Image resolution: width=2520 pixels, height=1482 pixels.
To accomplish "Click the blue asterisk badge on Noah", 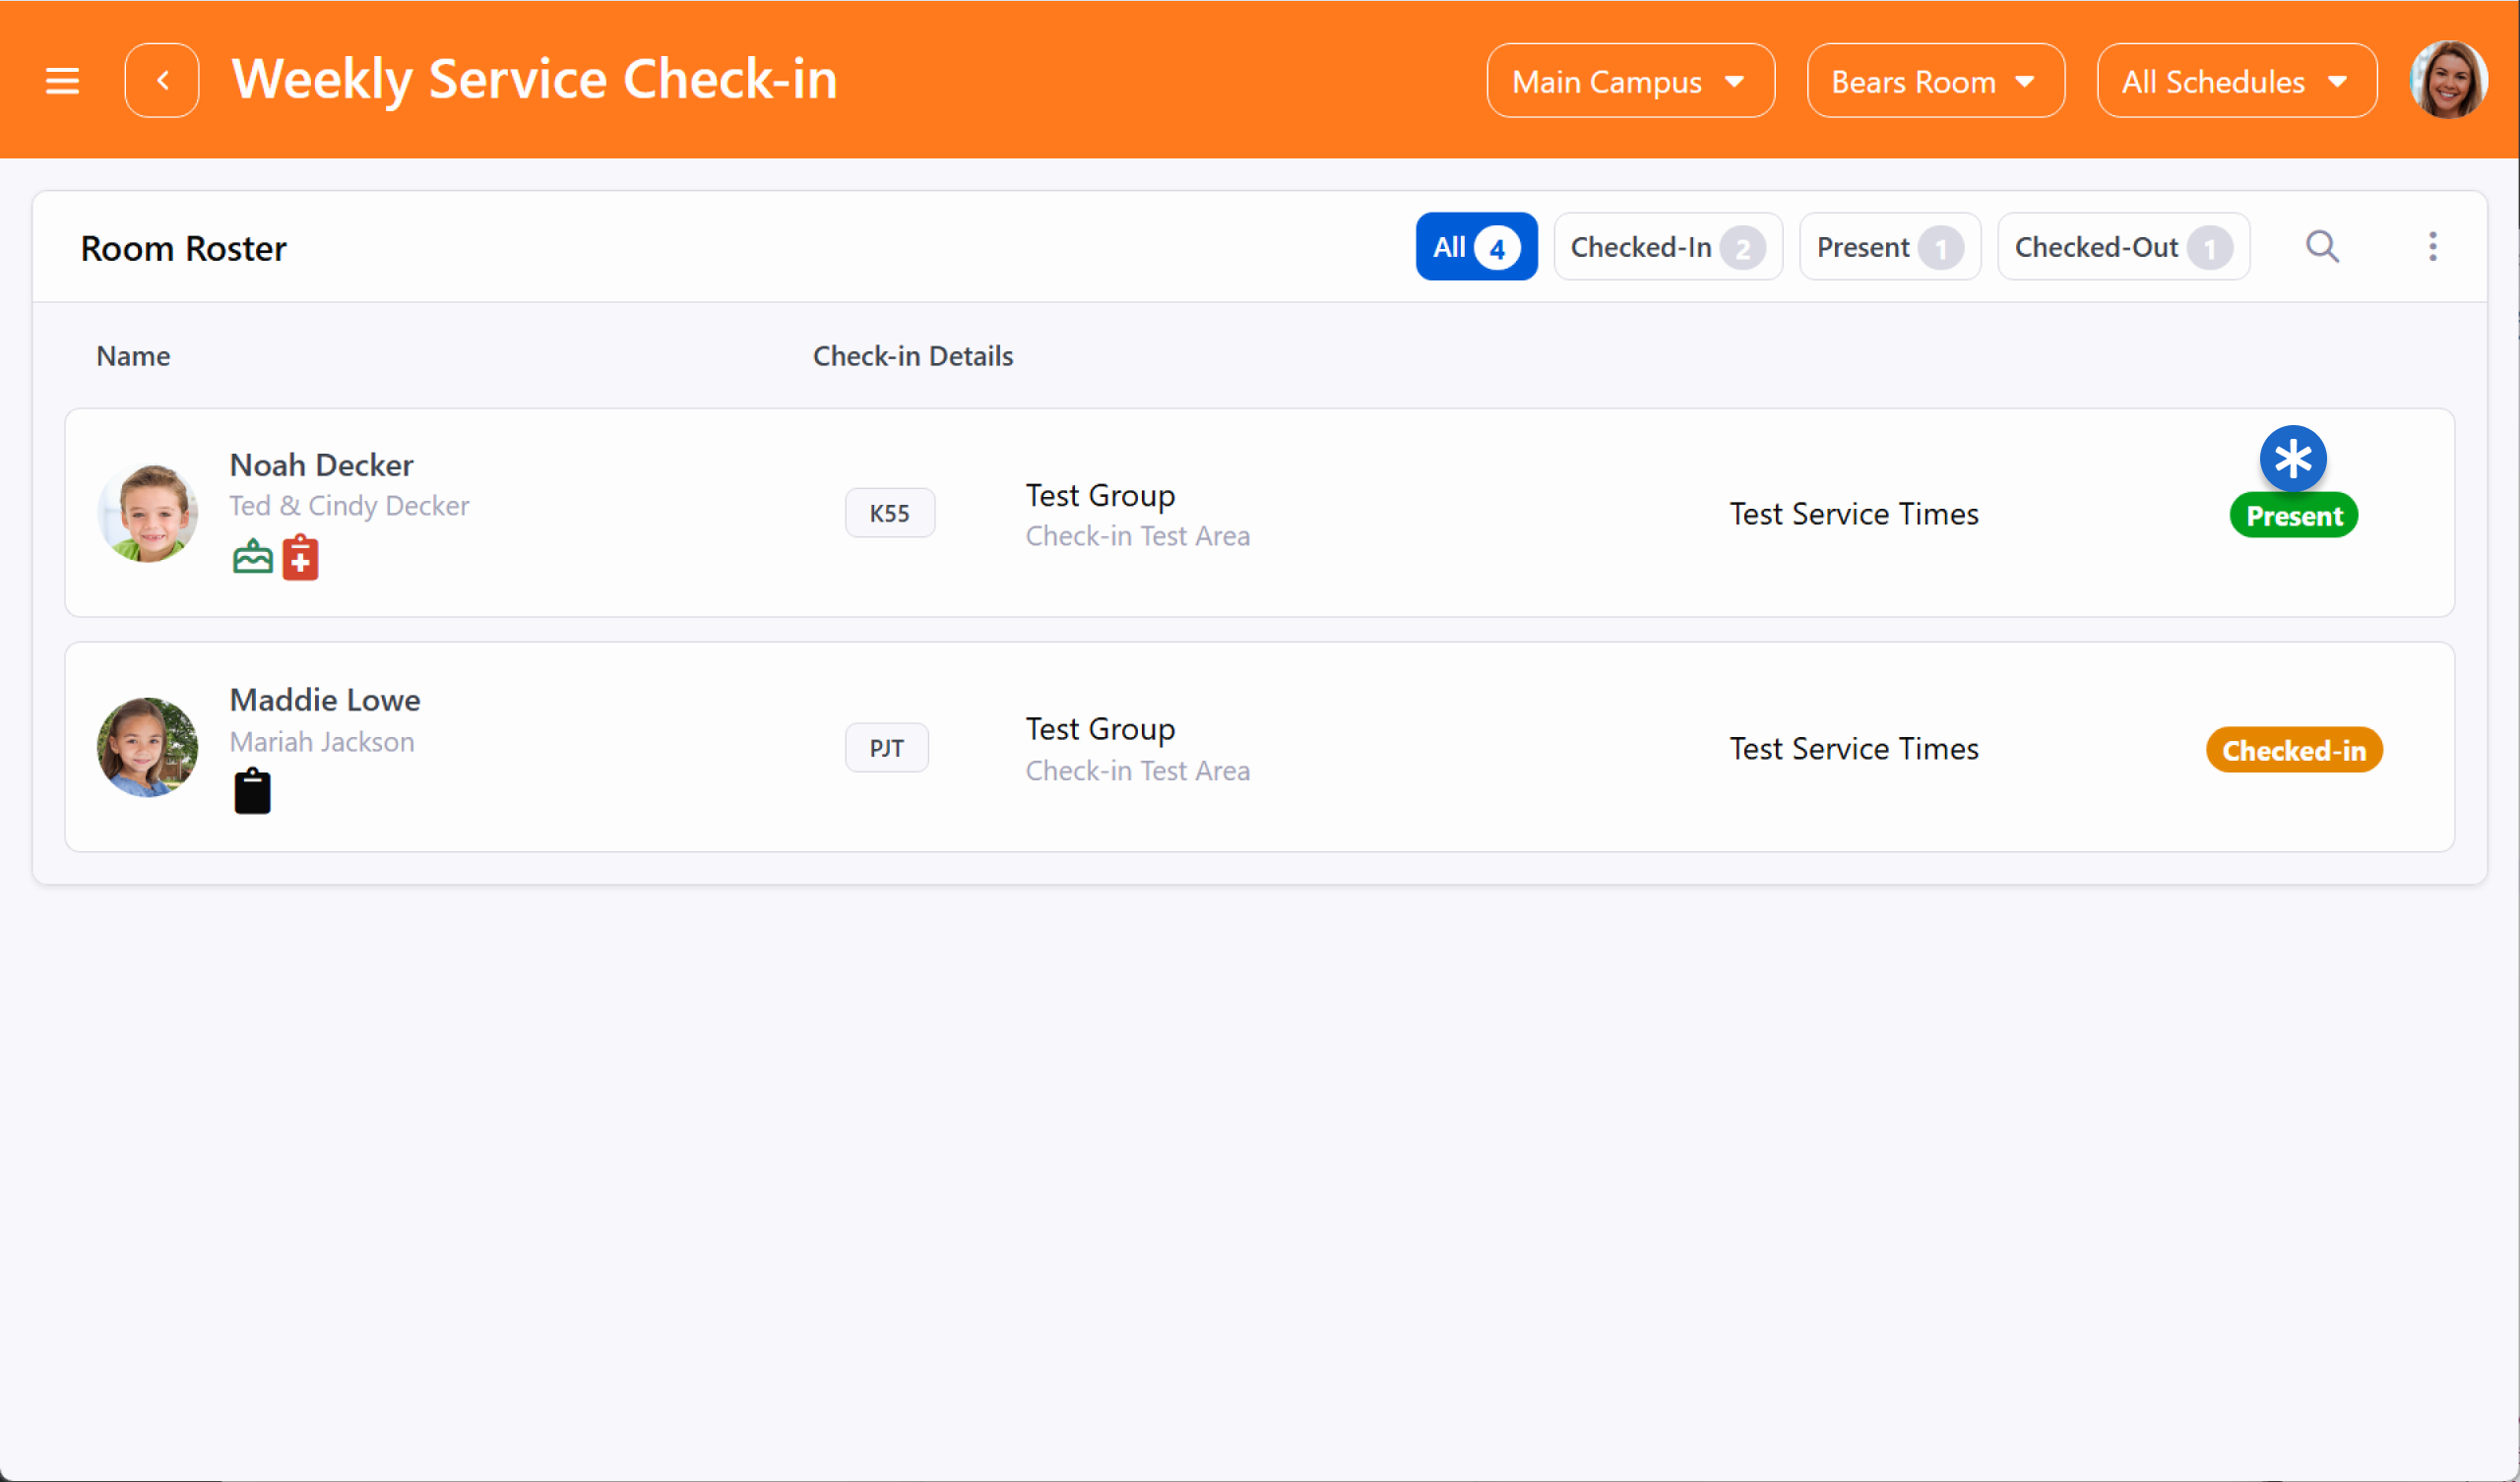I will tap(2292, 459).
